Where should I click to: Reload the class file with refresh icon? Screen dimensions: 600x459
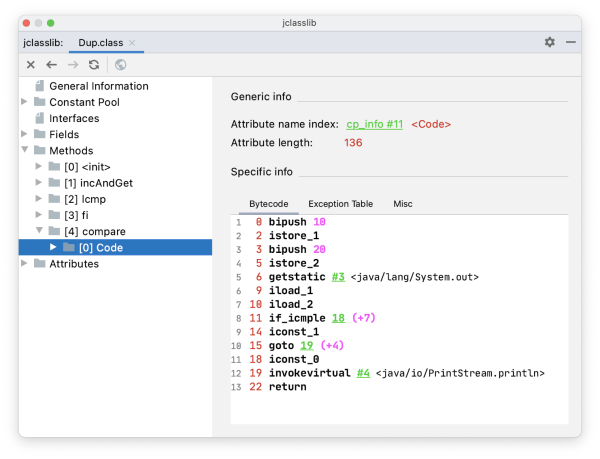(94, 65)
